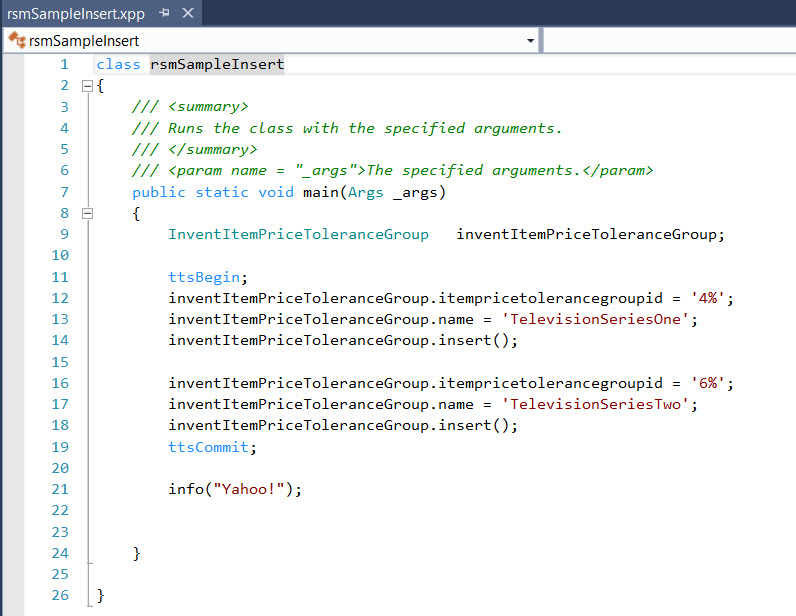Click the 'TelevisionSeriesTwo' string literal

click(x=598, y=404)
